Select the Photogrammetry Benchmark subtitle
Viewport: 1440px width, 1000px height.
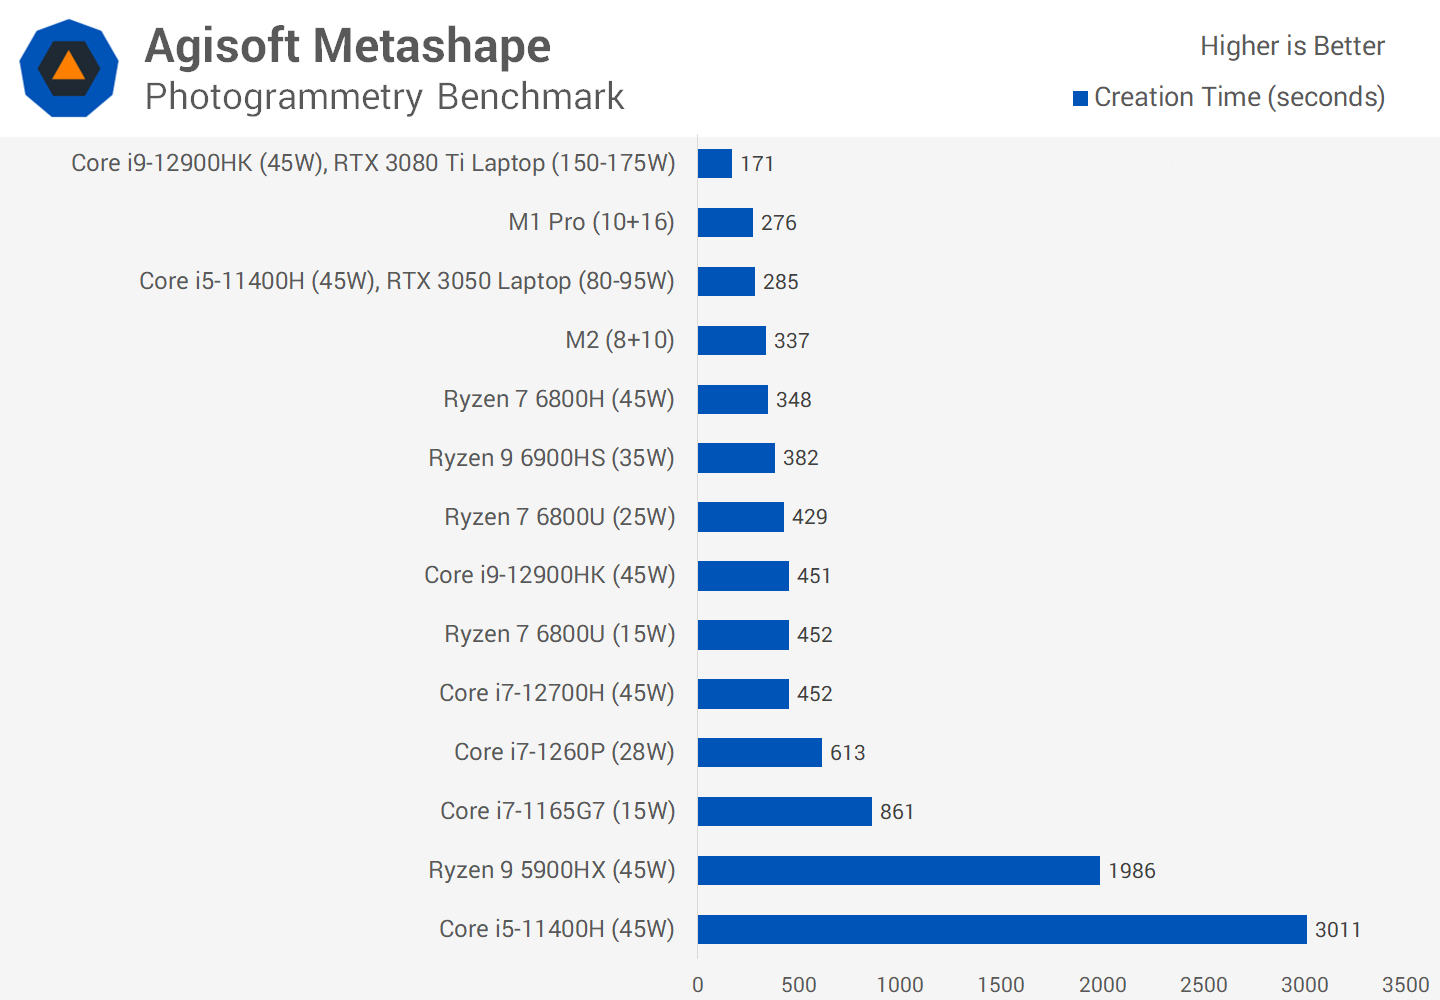[x=384, y=97]
